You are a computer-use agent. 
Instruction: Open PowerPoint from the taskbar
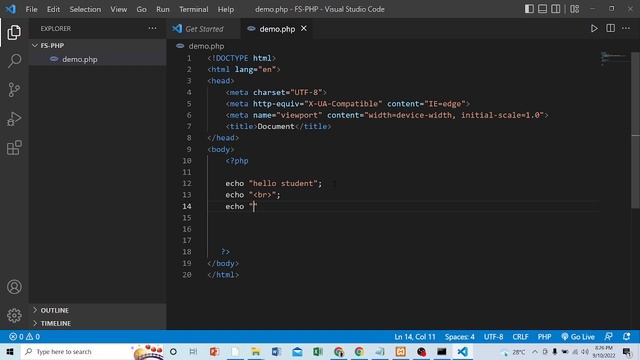[x=214, y=351]
